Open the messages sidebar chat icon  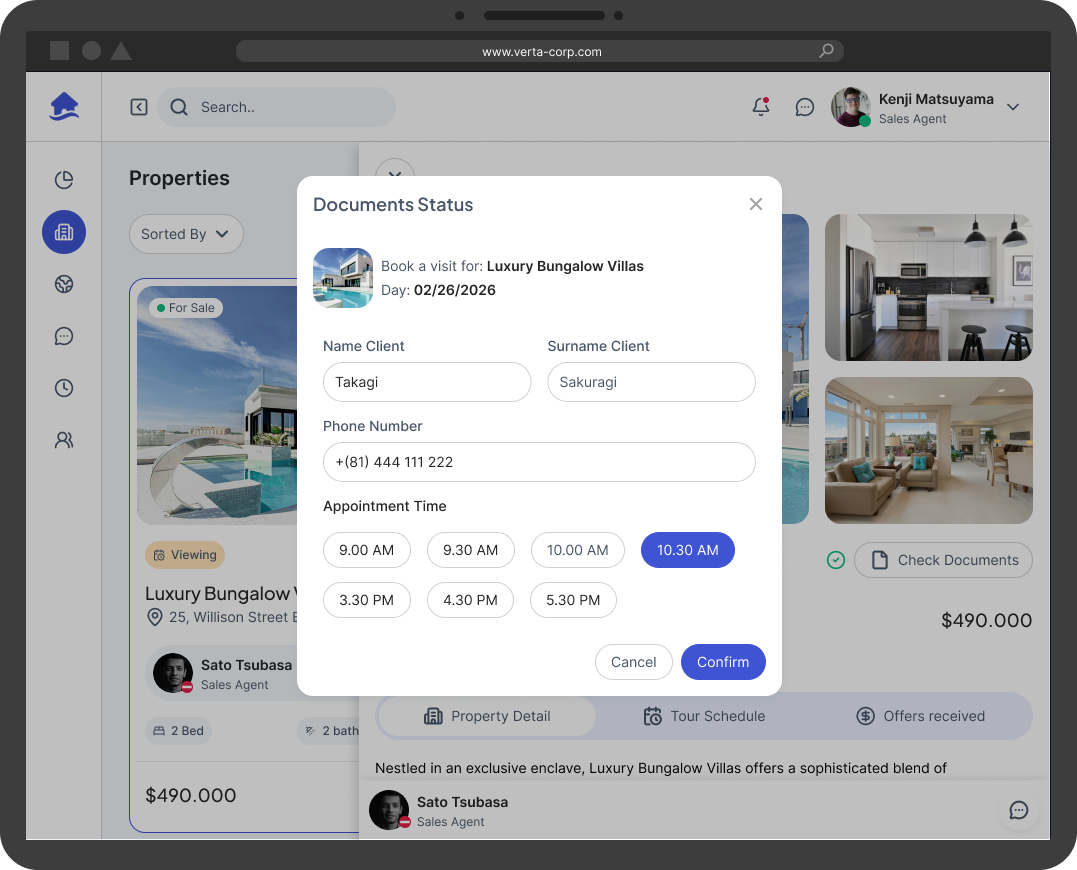64,336
